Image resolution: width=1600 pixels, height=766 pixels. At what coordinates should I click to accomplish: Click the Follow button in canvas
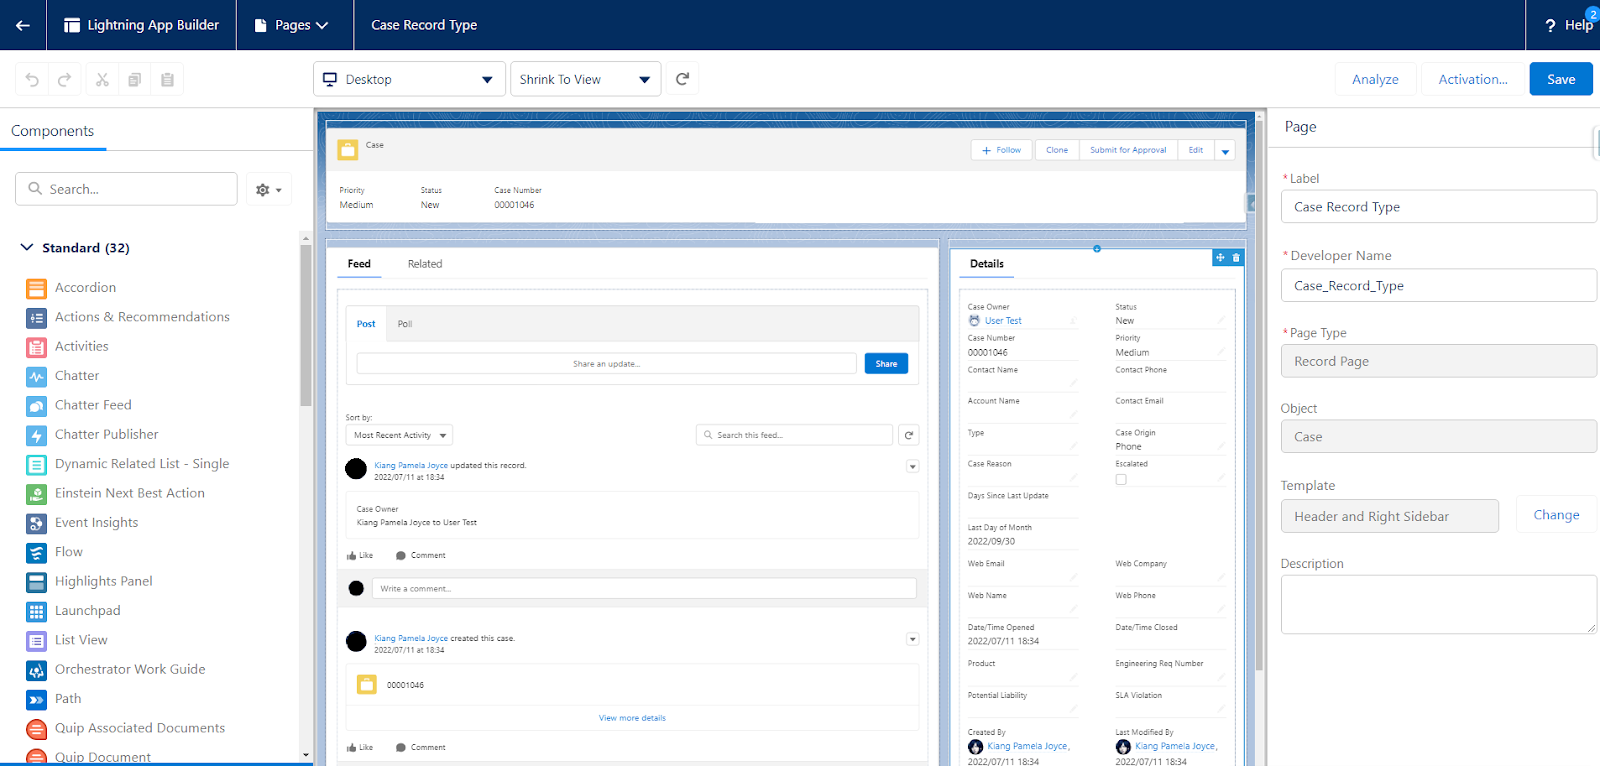coord(1002,150)
